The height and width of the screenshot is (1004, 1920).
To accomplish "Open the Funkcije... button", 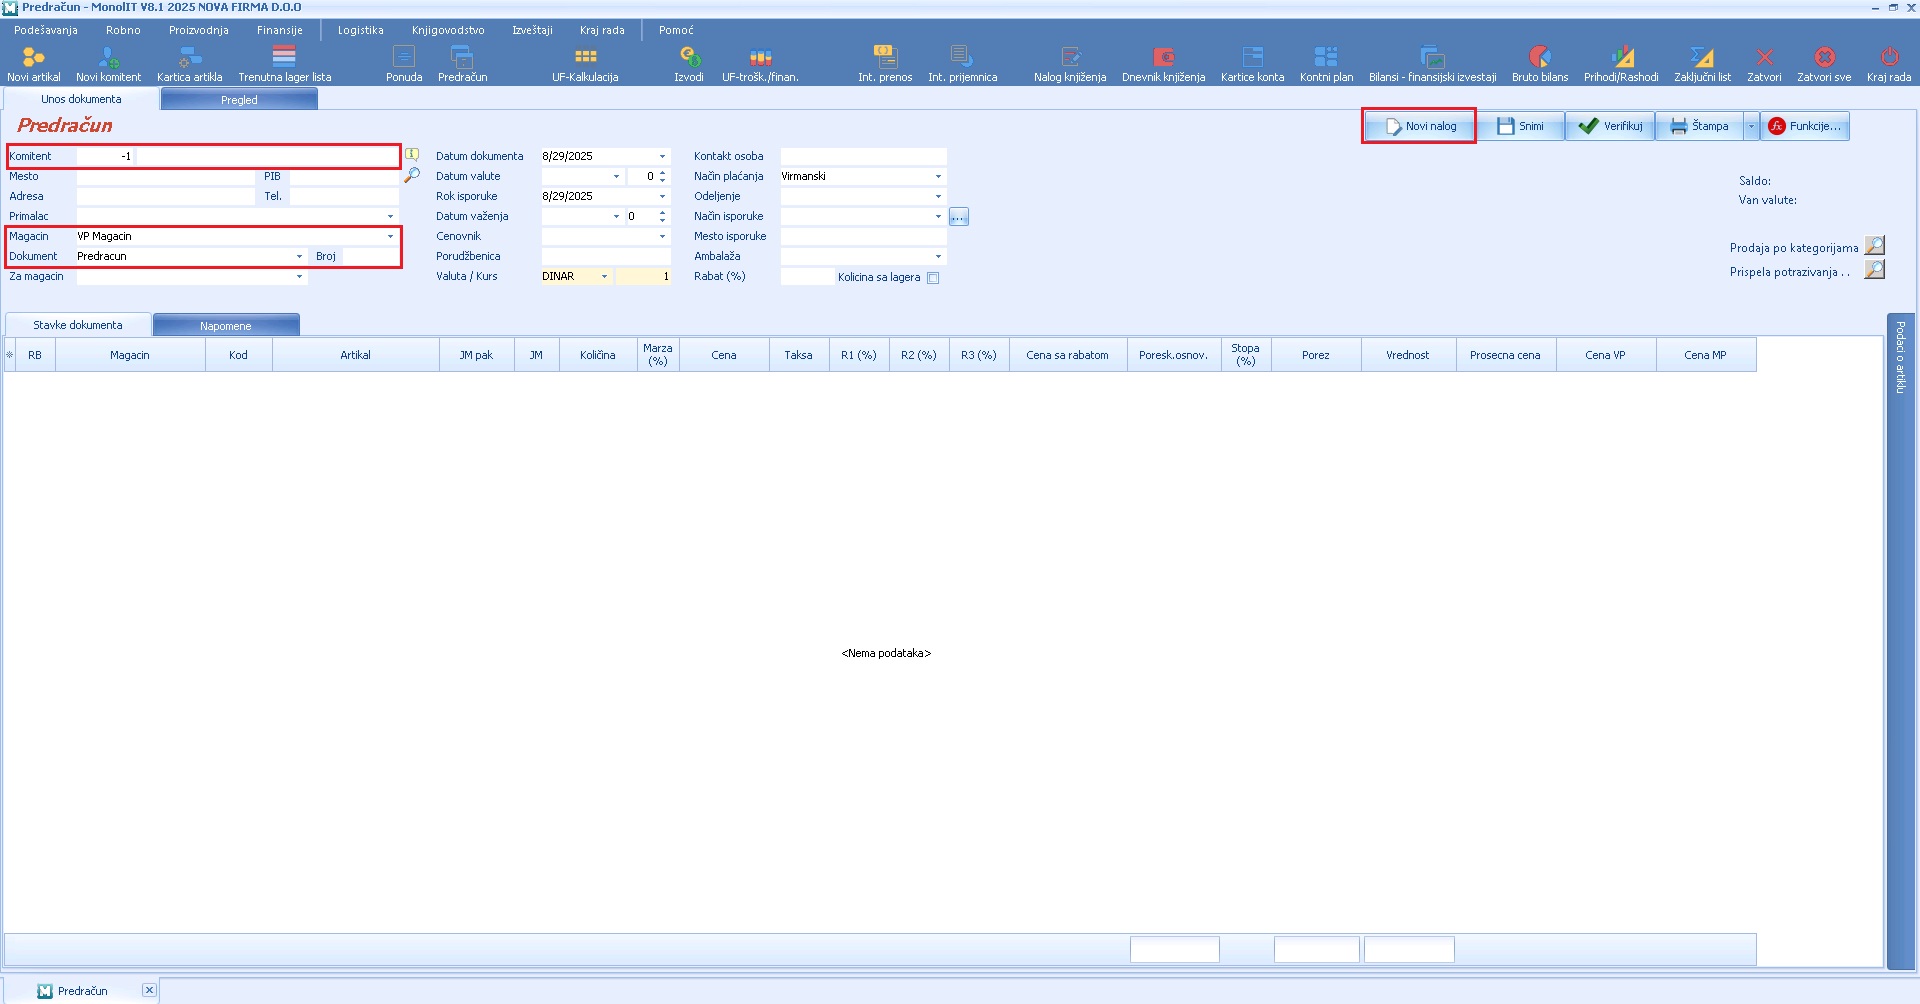I will [1805, 126].
